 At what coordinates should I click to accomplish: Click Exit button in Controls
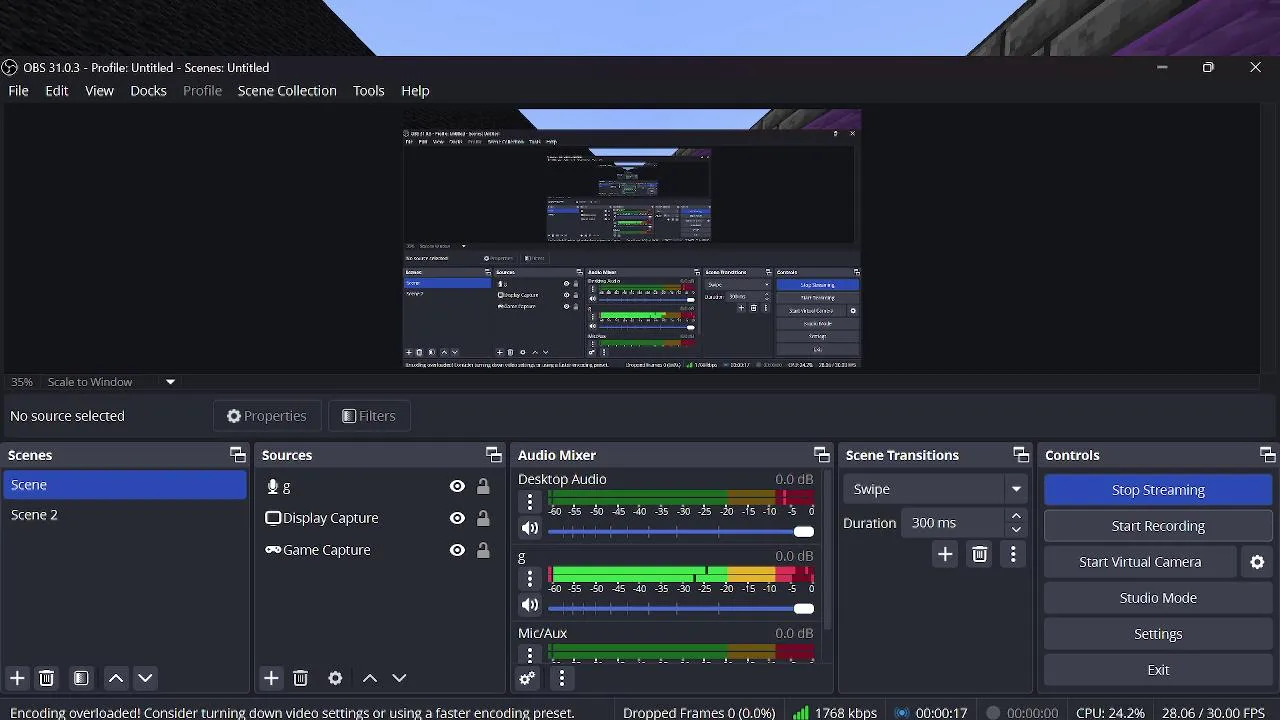pyautogui.click(x=1158, y=670)
